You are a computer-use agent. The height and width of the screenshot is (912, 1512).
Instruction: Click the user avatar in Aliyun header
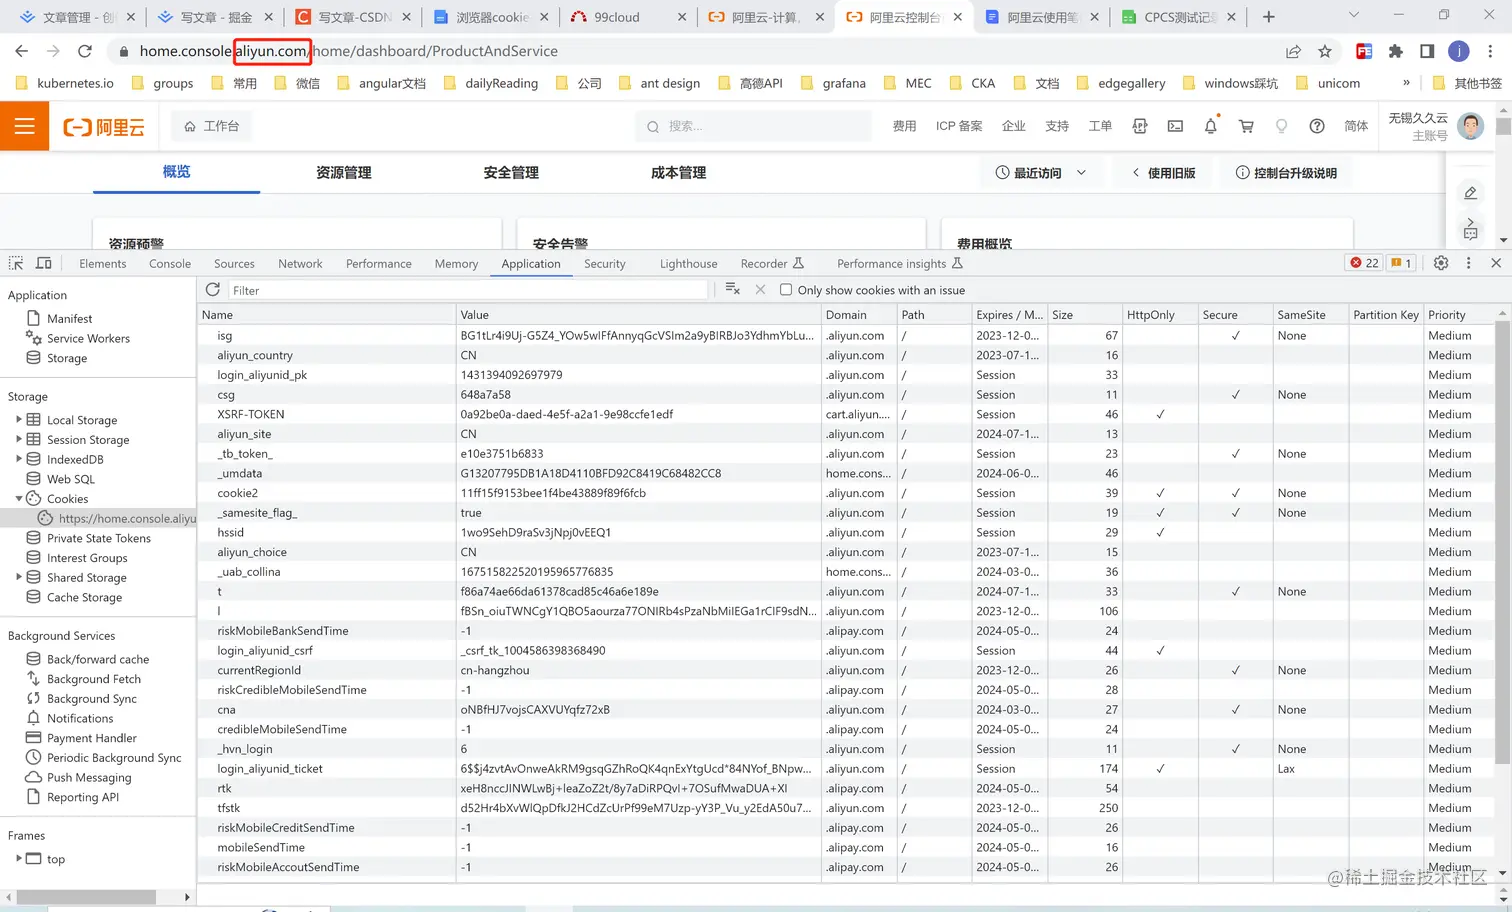(1470, 126)
